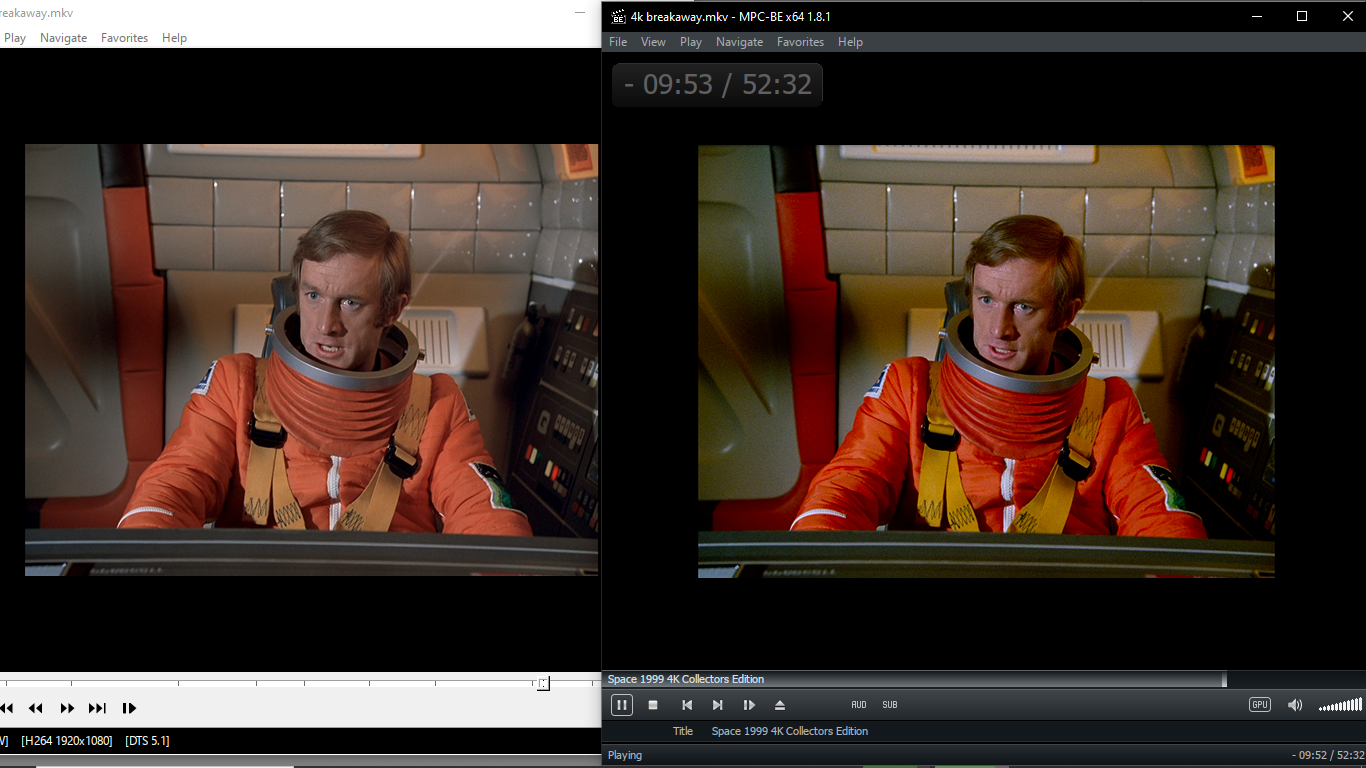The width and height of the screenshot is (1366, 768).
Task: Open the AUD audio track selector
Action: pyautogui.click(x=859, y=705)
